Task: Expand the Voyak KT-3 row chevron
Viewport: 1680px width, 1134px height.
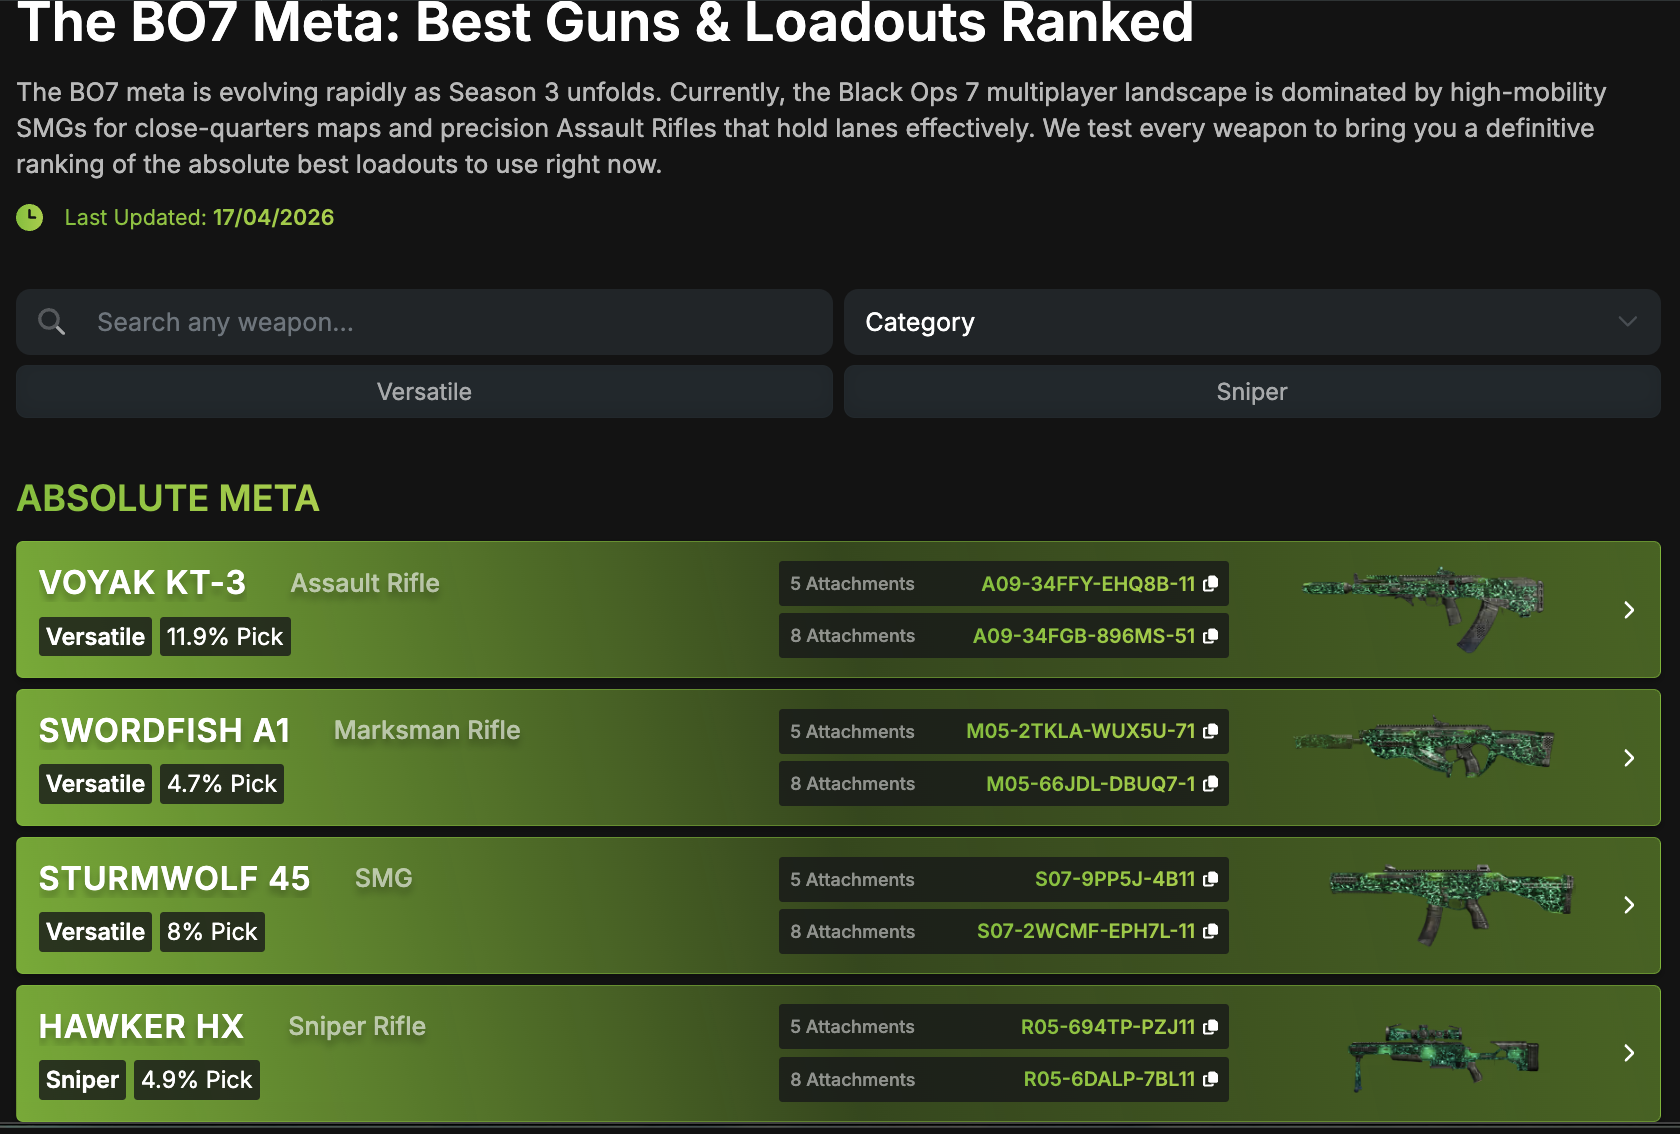Action: coord(1629,610)
